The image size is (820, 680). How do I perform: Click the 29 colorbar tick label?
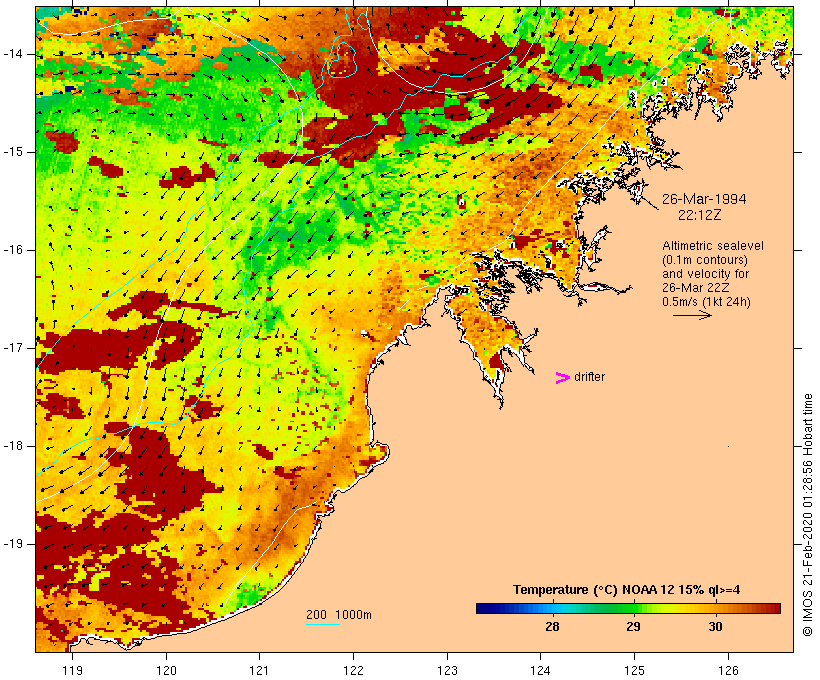(x=633, y=626)
